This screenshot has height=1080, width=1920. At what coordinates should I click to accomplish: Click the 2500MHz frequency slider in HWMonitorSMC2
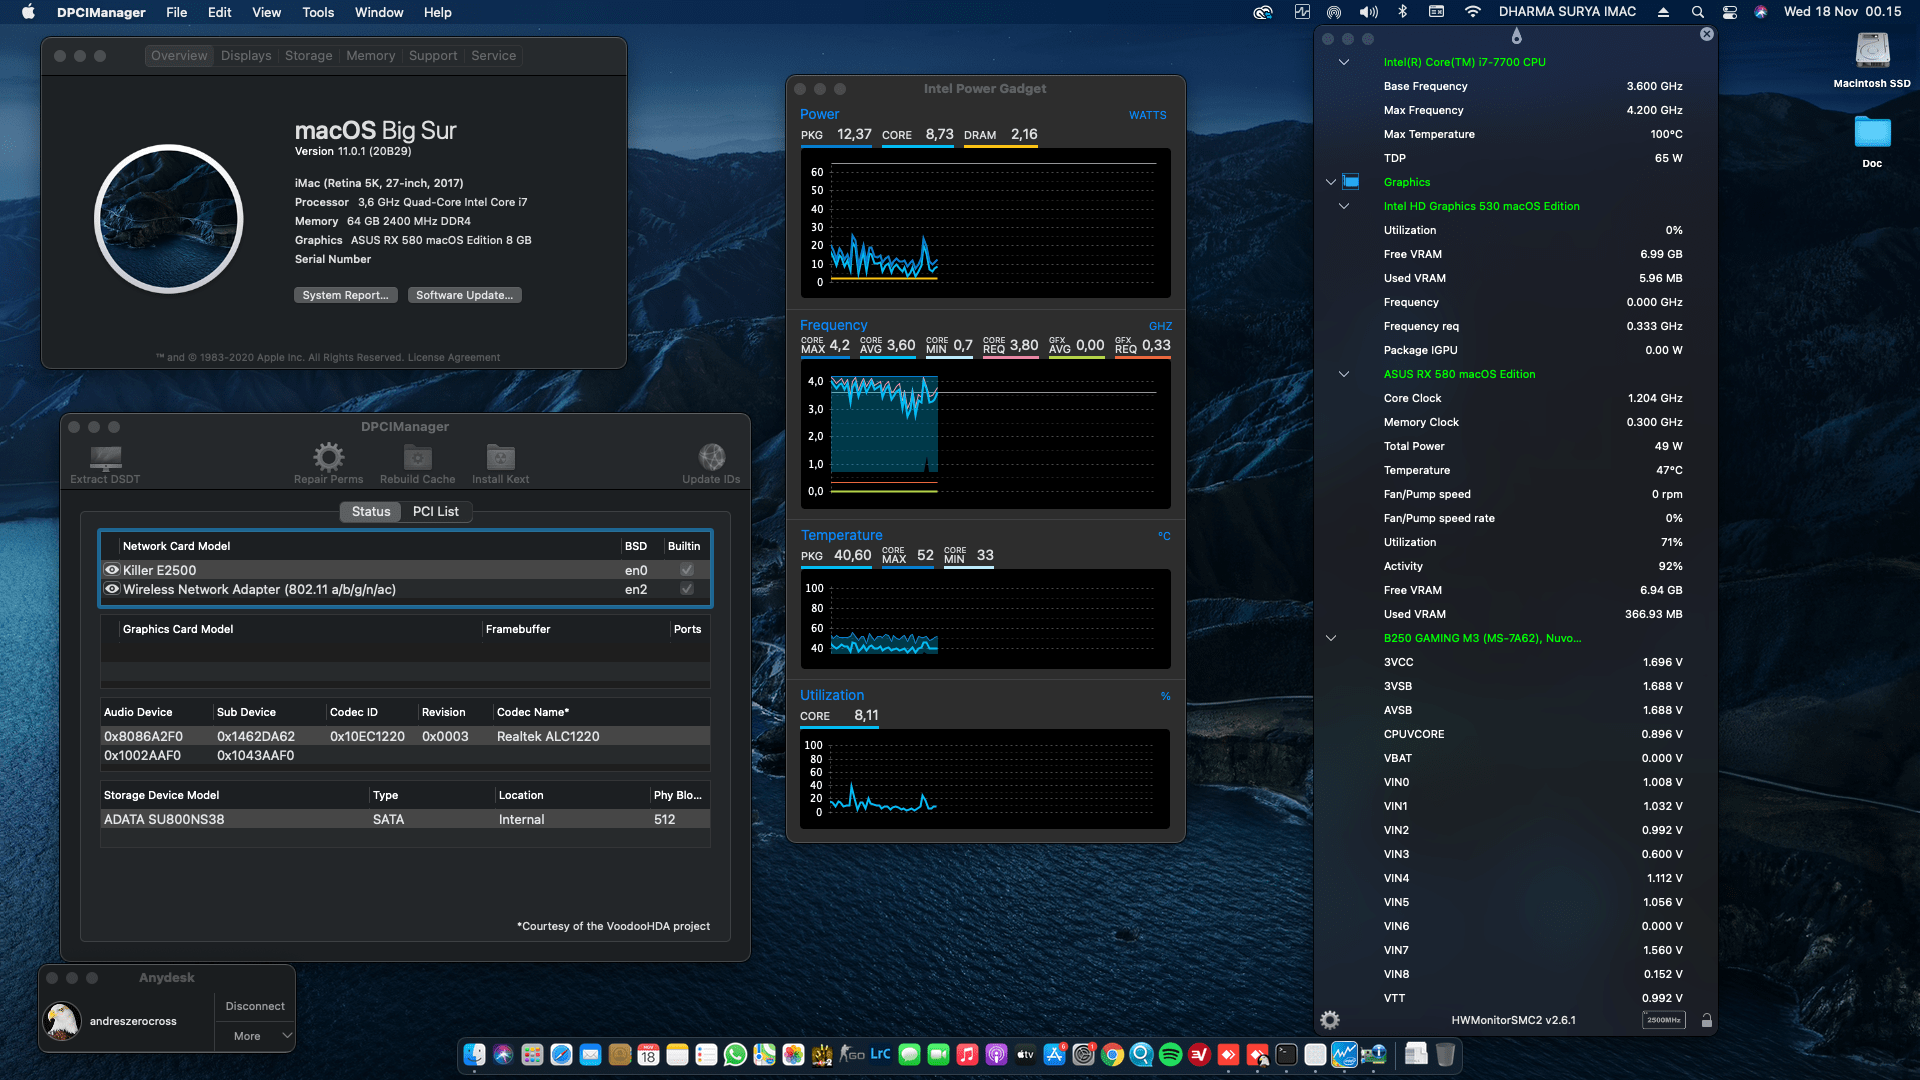1663,1019
